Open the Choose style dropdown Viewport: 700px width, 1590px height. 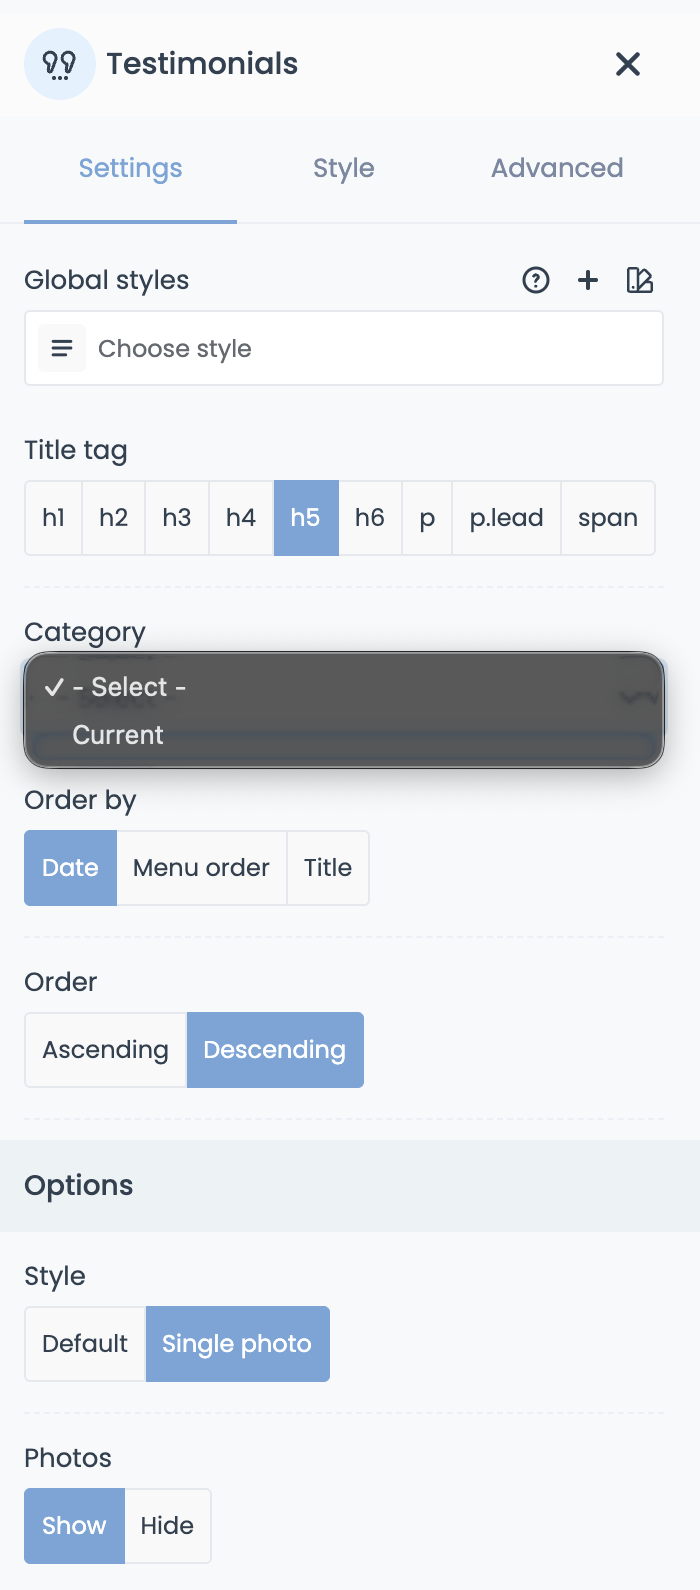[374, 349]
